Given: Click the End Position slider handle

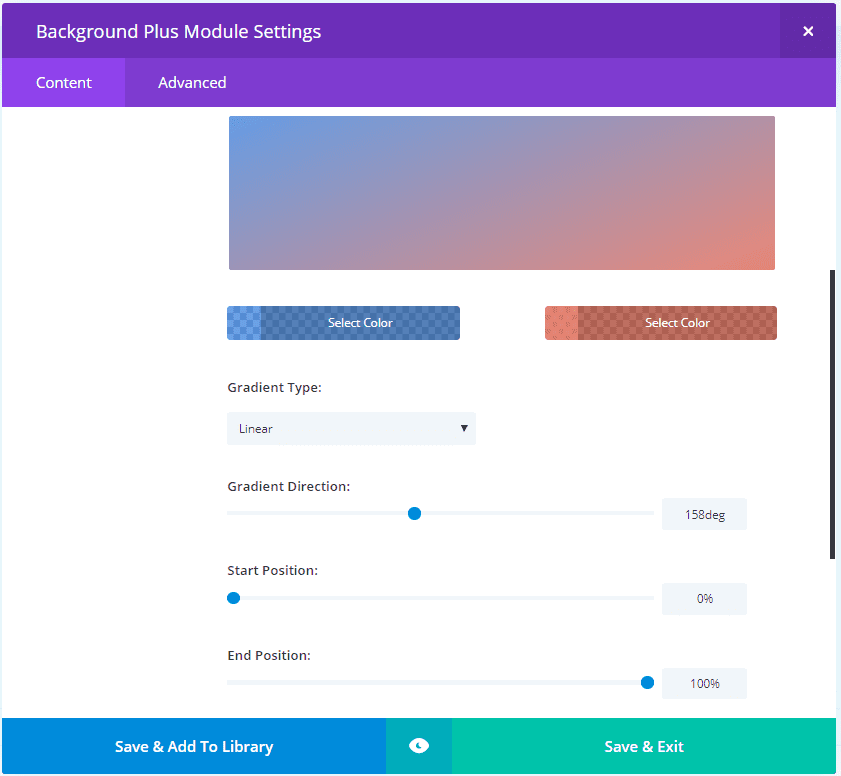Looking at the screenshot, I should coord(647,683).
